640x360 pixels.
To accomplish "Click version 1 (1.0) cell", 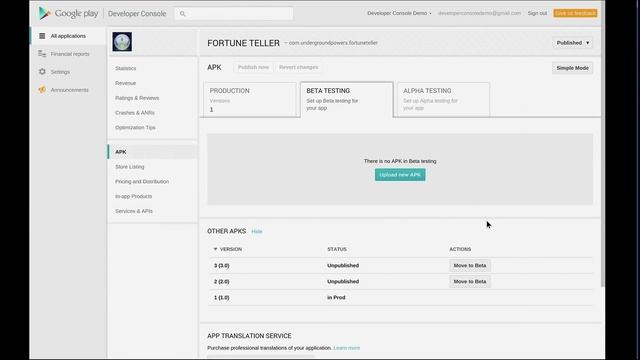I will point(222,298).
